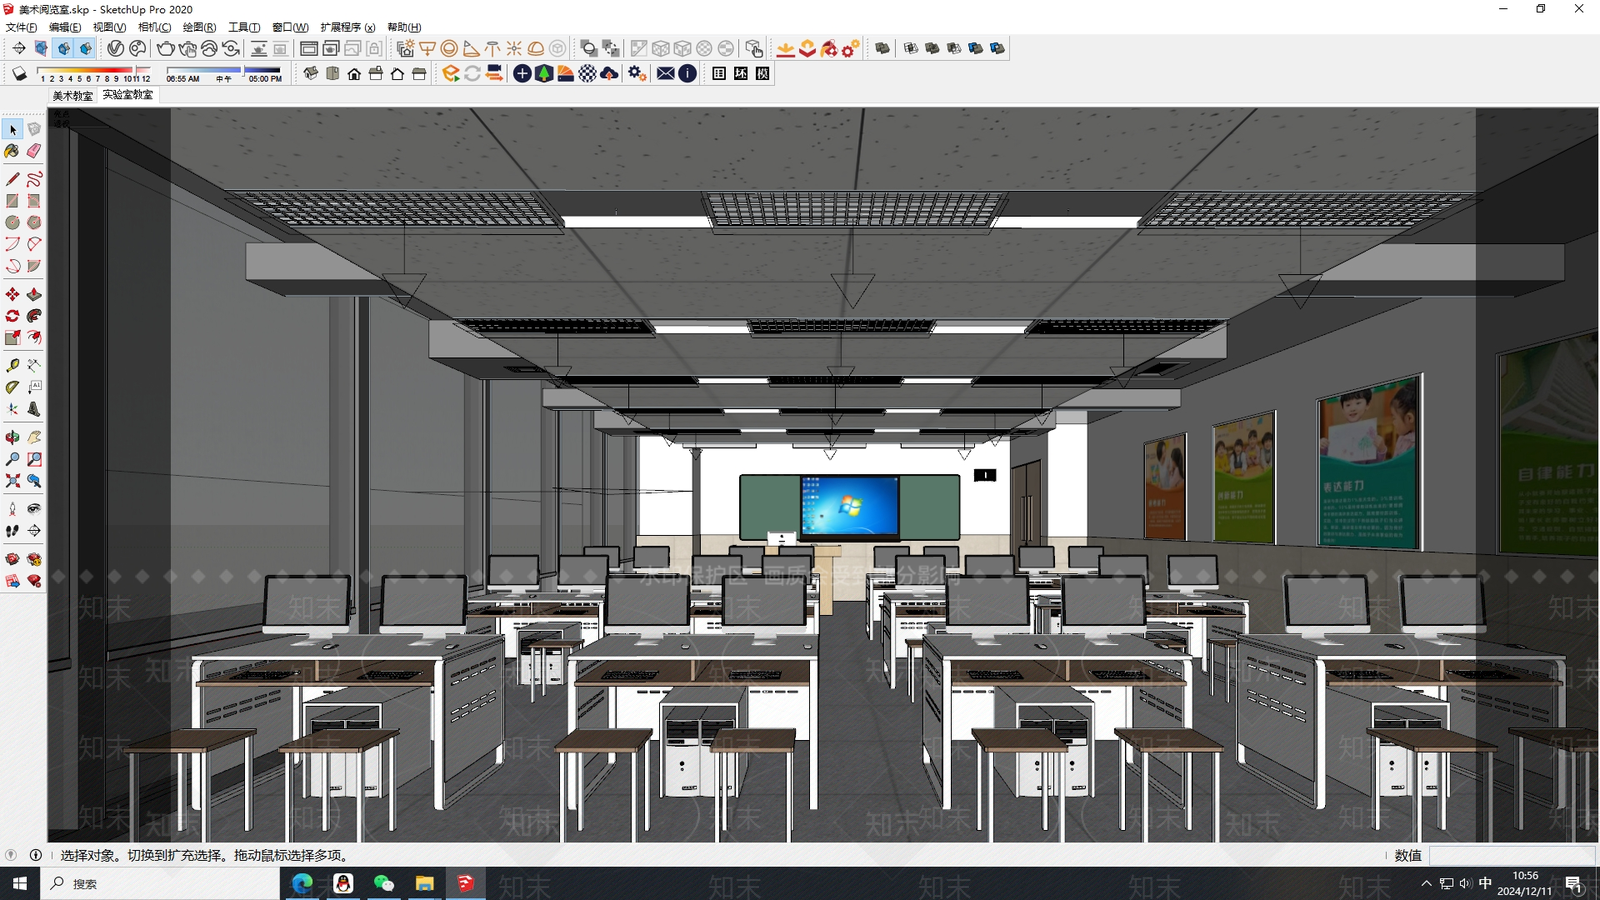1600x900 pixels.
Task: Select the Protractor tool
Action: (12, 387)
